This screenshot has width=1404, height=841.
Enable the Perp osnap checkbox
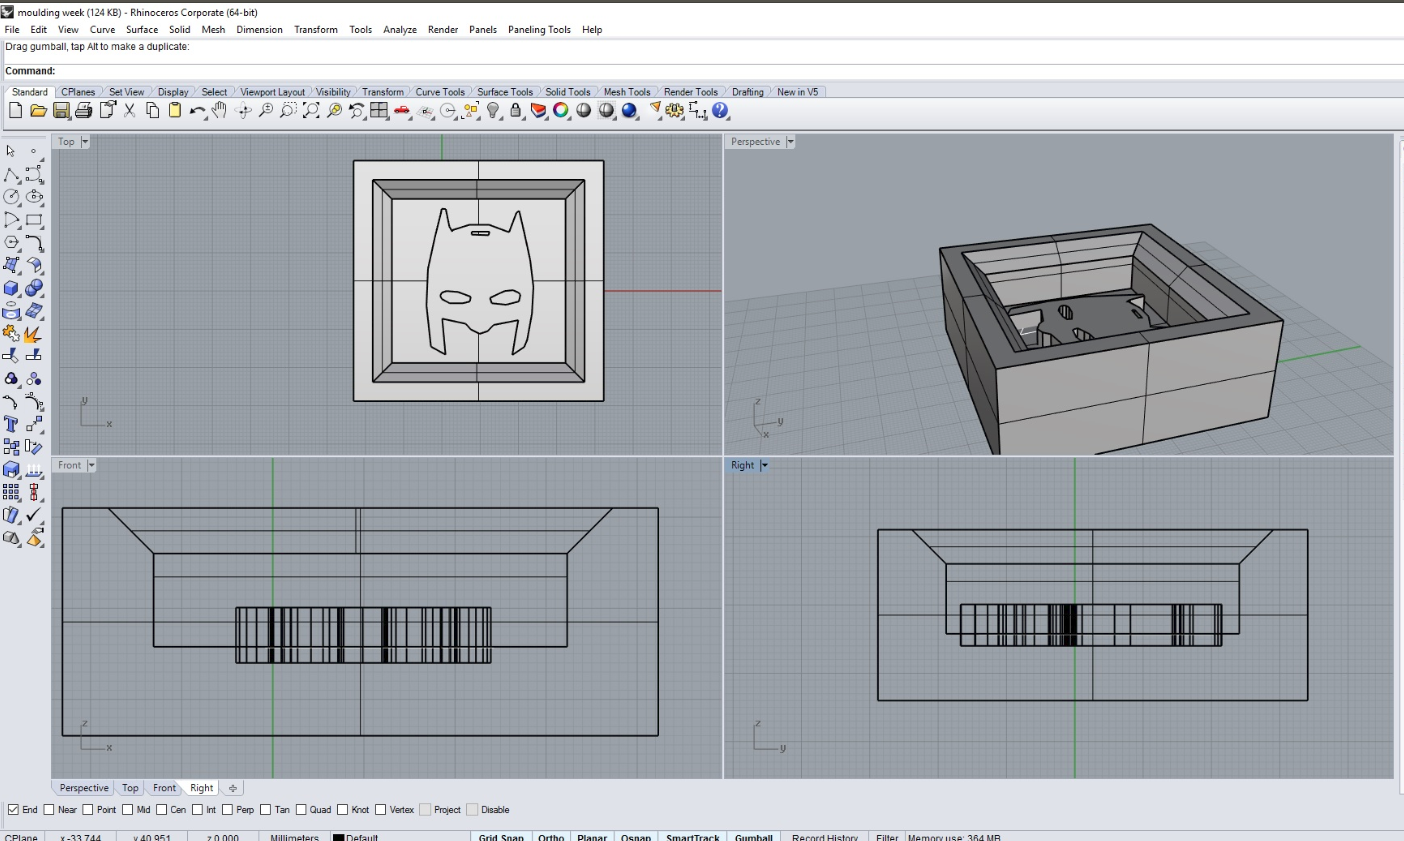[x=228, y=810]
